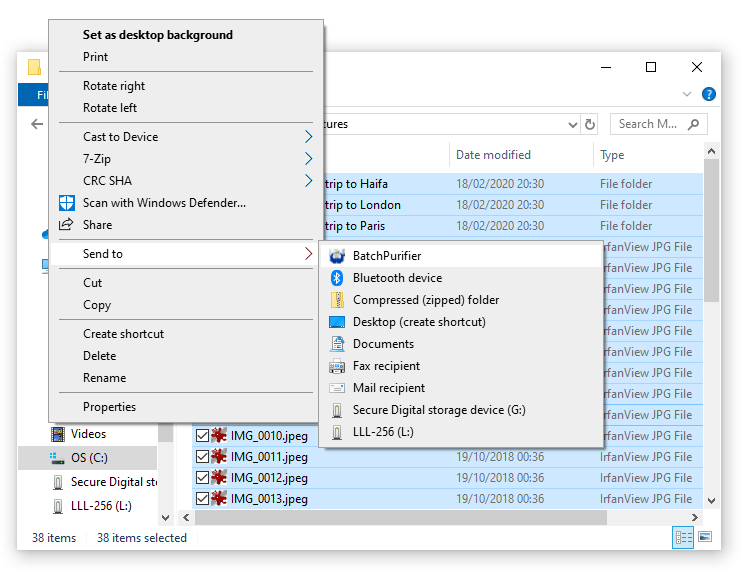744x575 pixels.
Task: Uncheck the IMG_0012.jpeg checkbox
Action: click(x=202, y=478)
